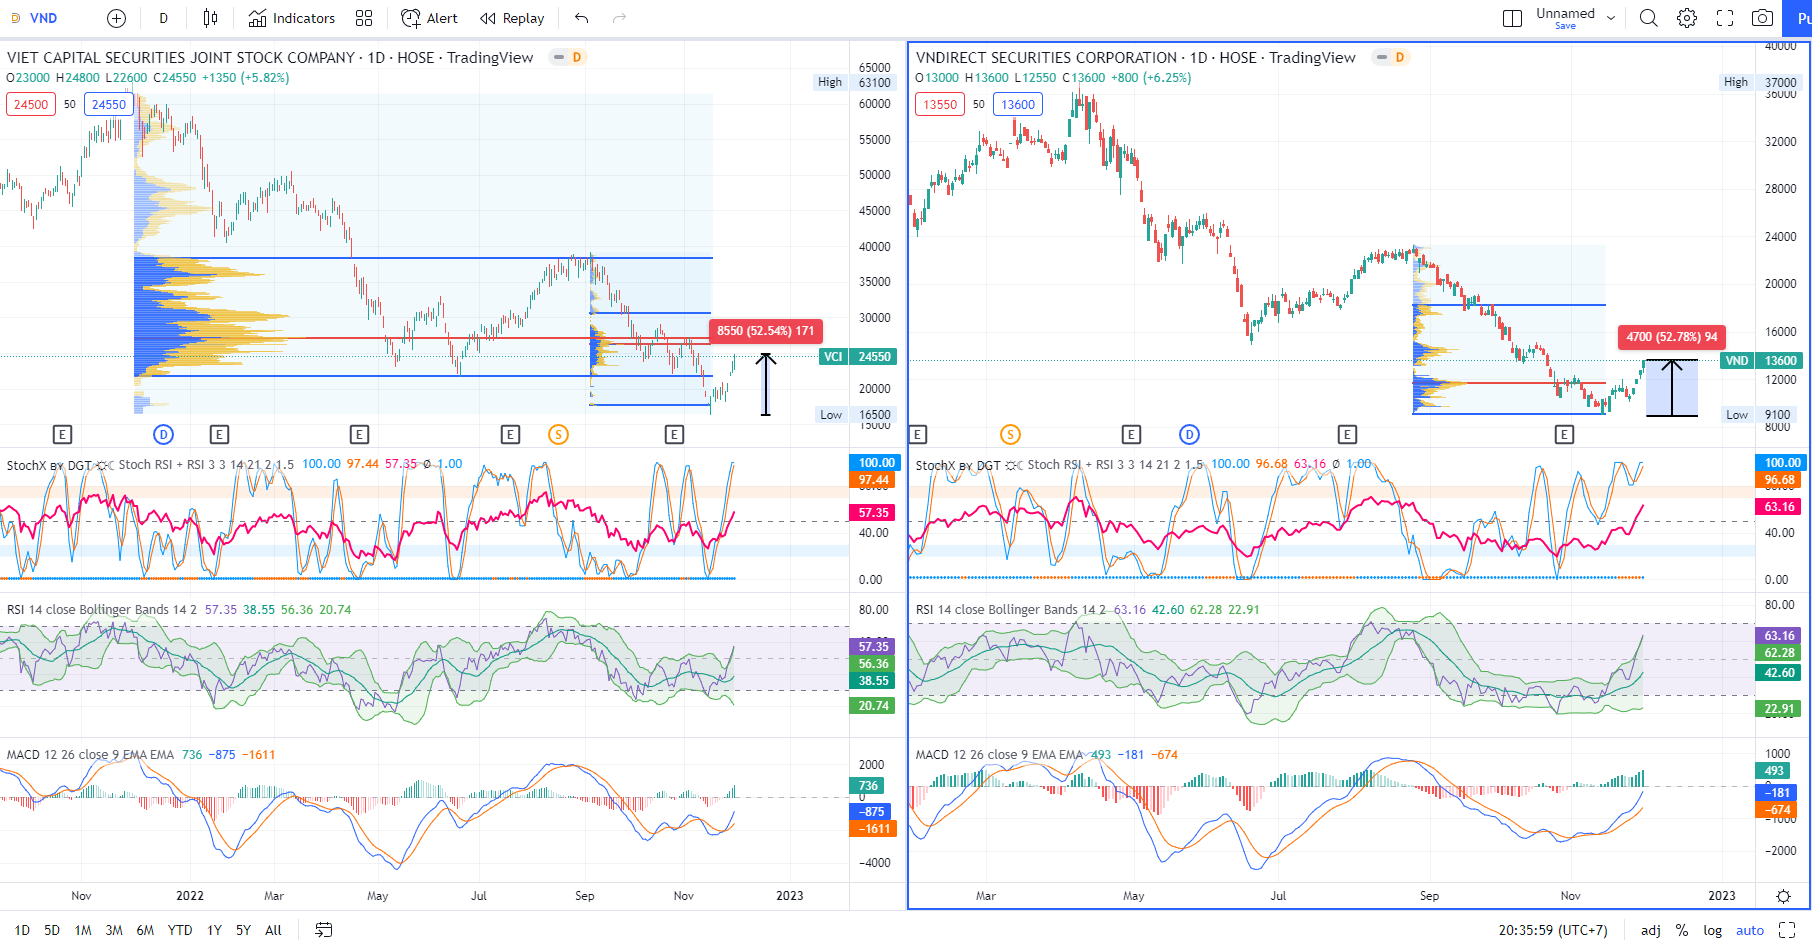This screenshot has width=1812, height=942.
Task: Click the split S marker on VCI chart
Action: 558,434
